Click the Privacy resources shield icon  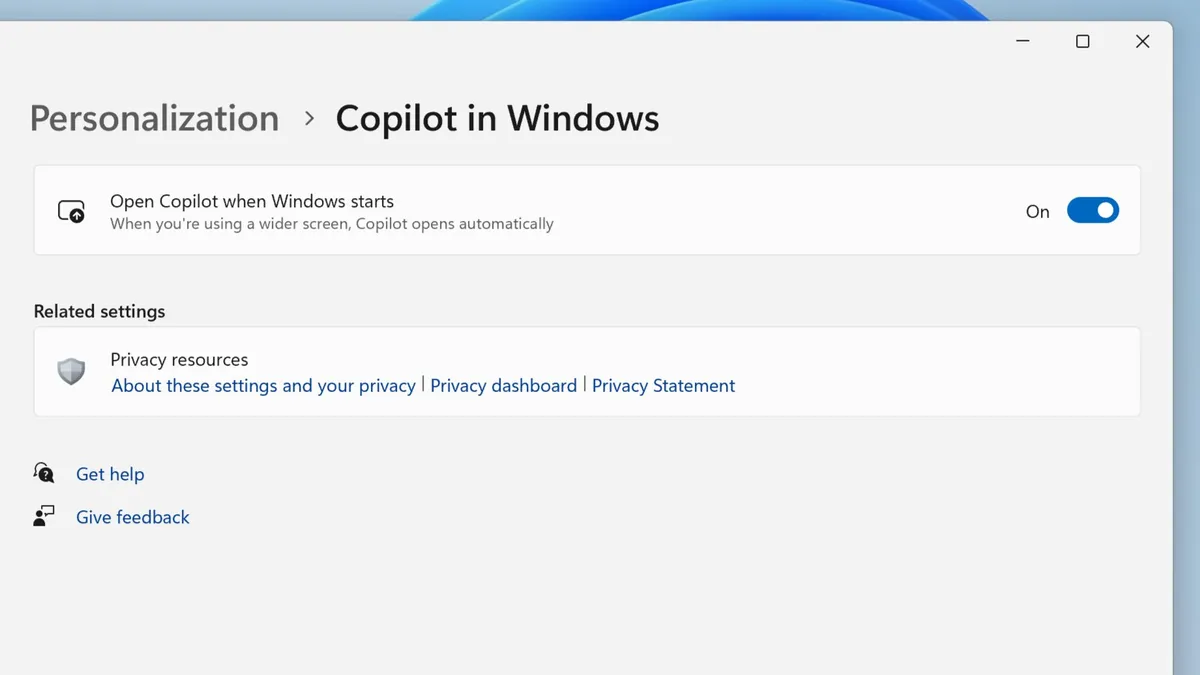click(71, 372)
